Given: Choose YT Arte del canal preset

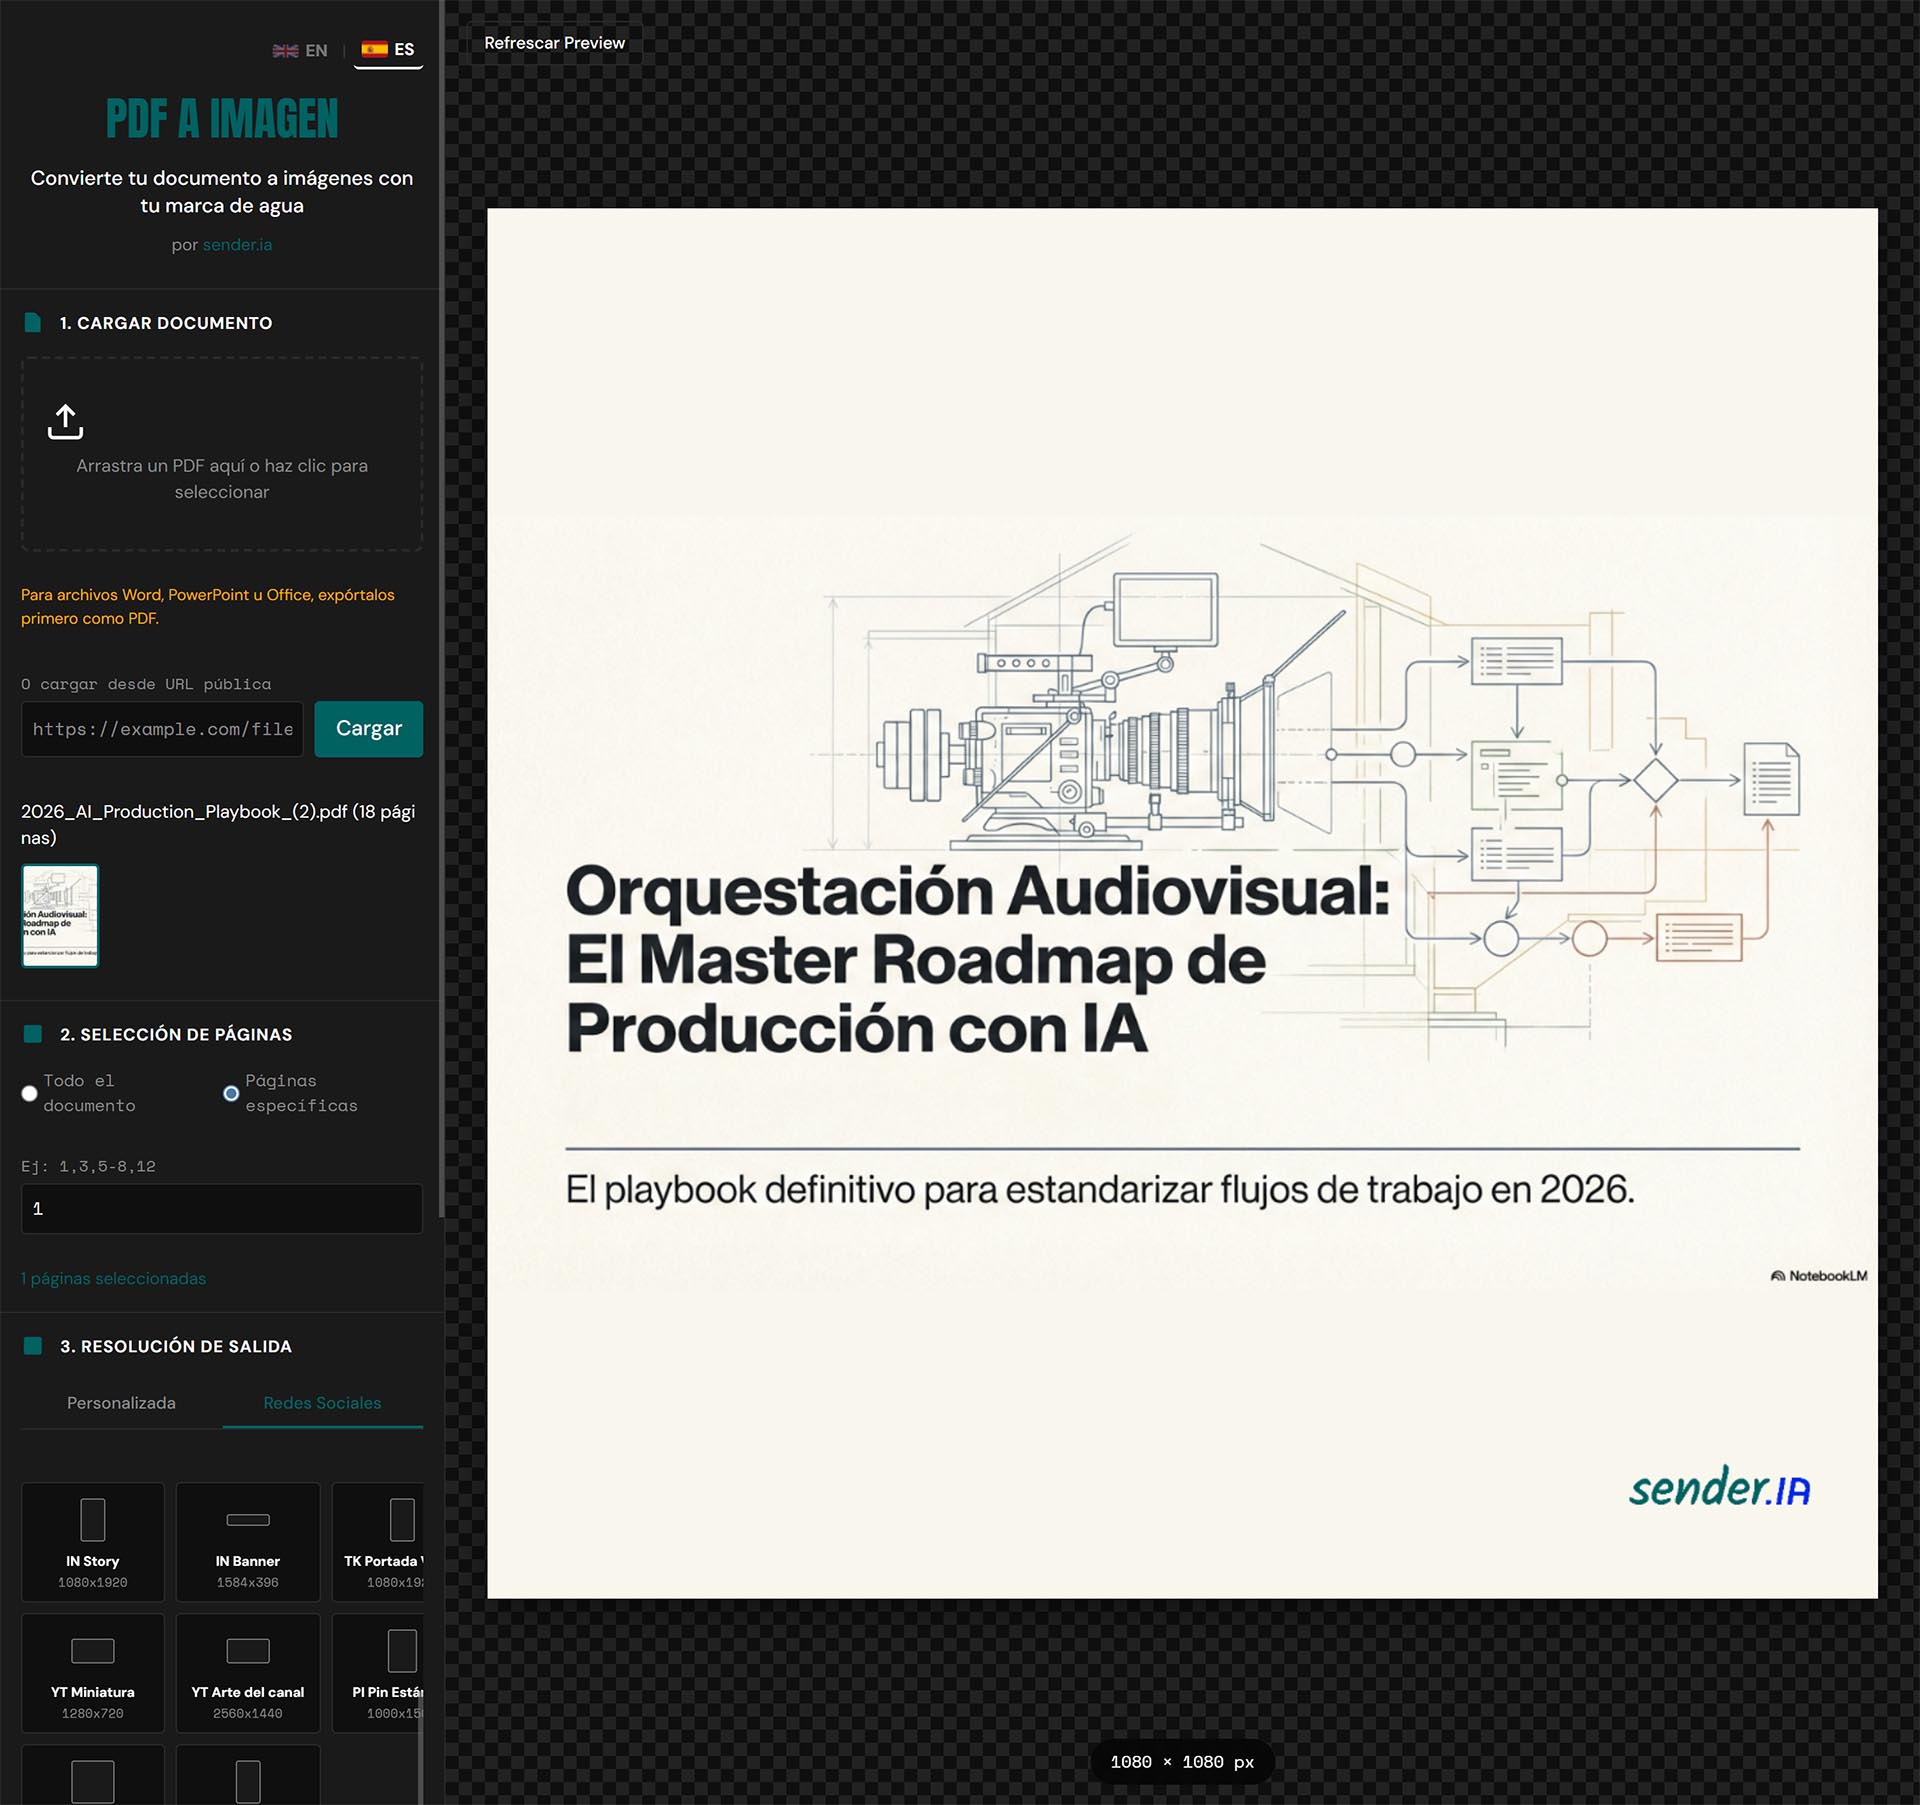Looking at the screenshot, I should pyautogui.click(x=248, y=1672).
